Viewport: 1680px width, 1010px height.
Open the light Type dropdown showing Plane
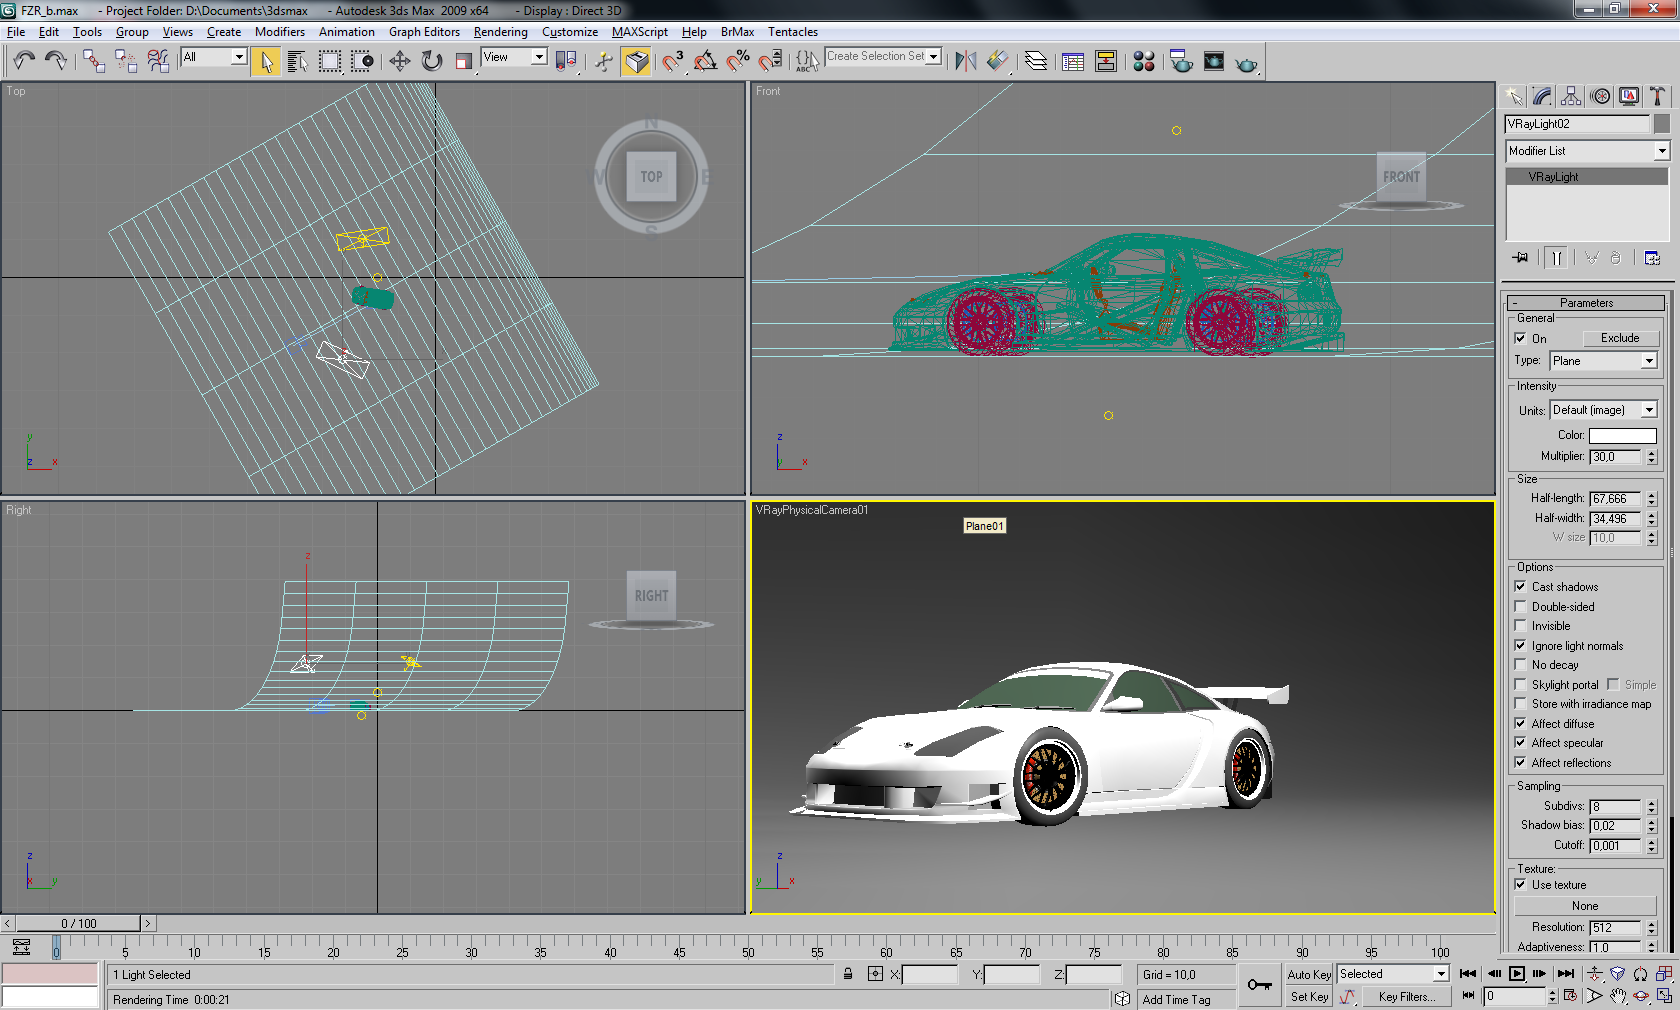click(x=1603, y=361)
